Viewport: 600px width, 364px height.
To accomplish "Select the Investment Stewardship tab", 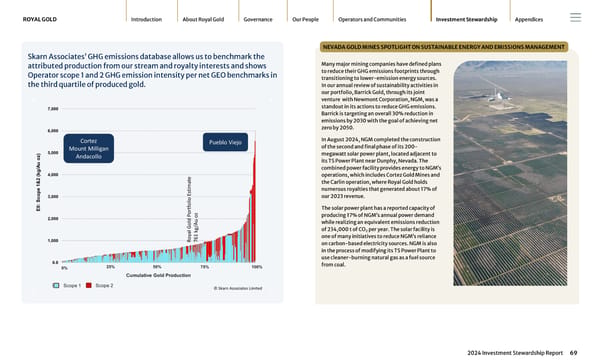I will point(466,19).
